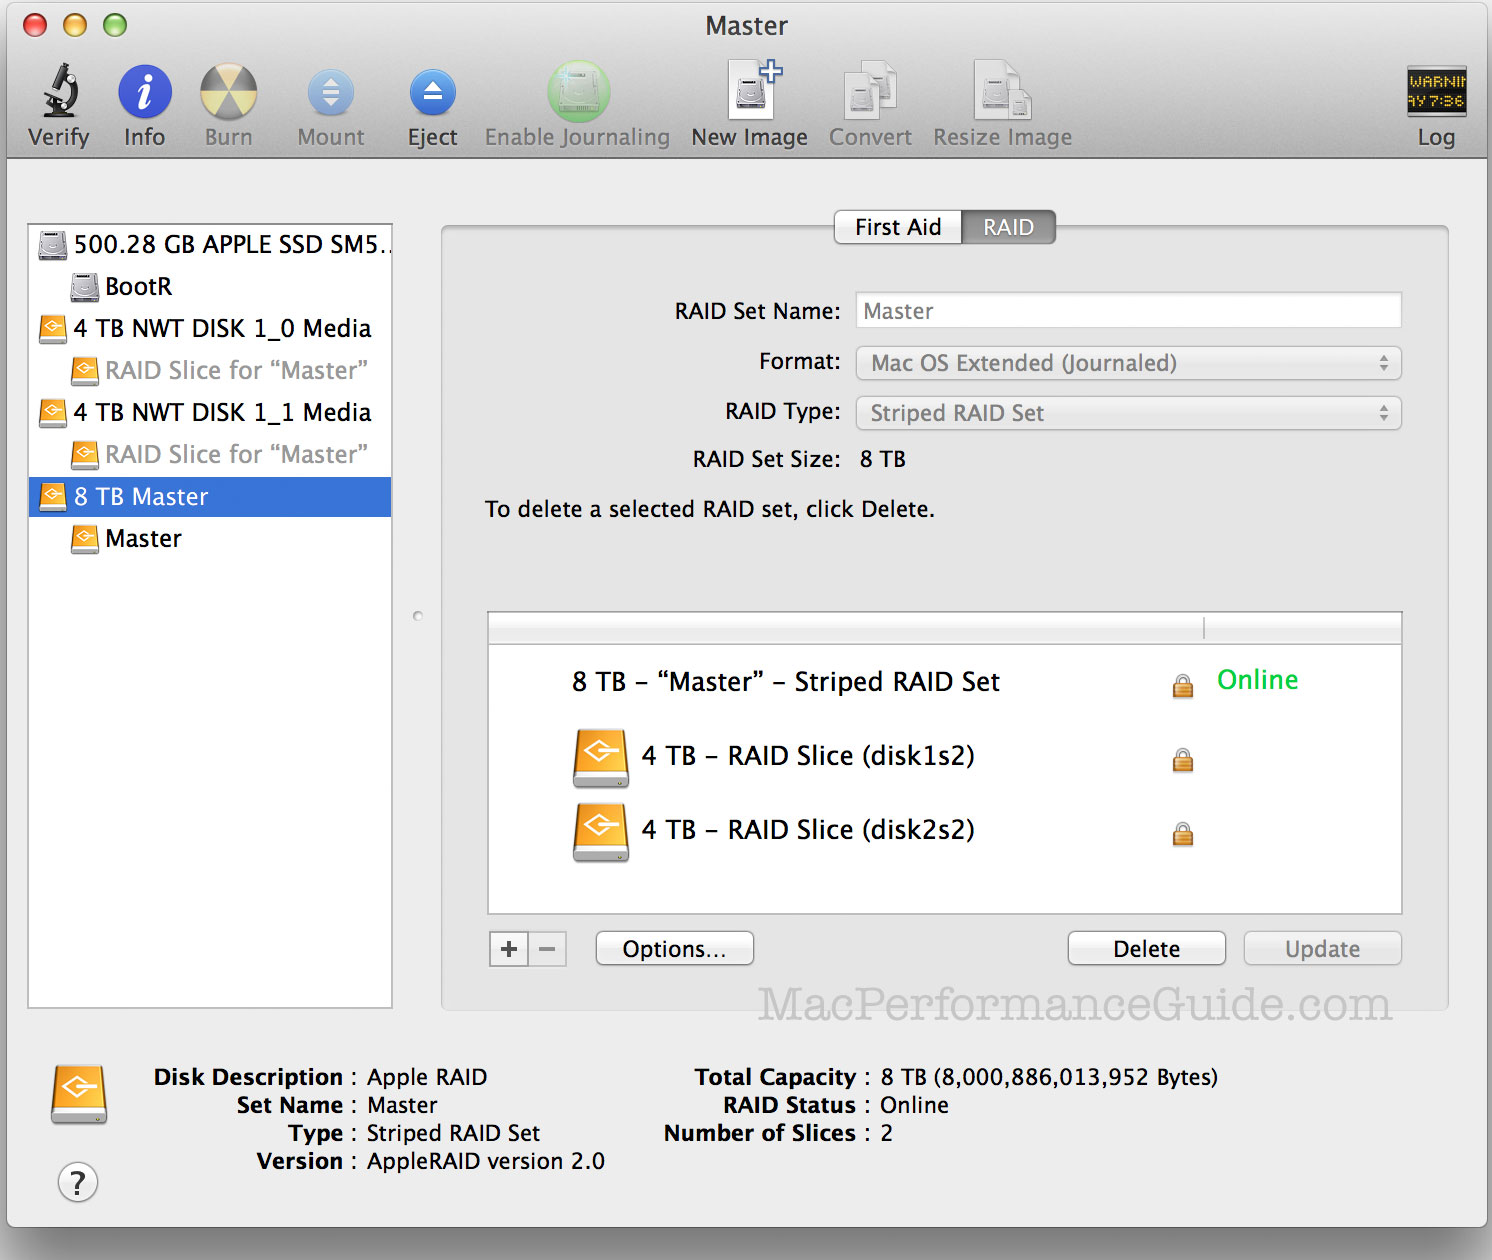Image resolution: width=1492 pixels, height=1260 pixels.
Task: Open the help question mark button
Action: [78, 1183]
